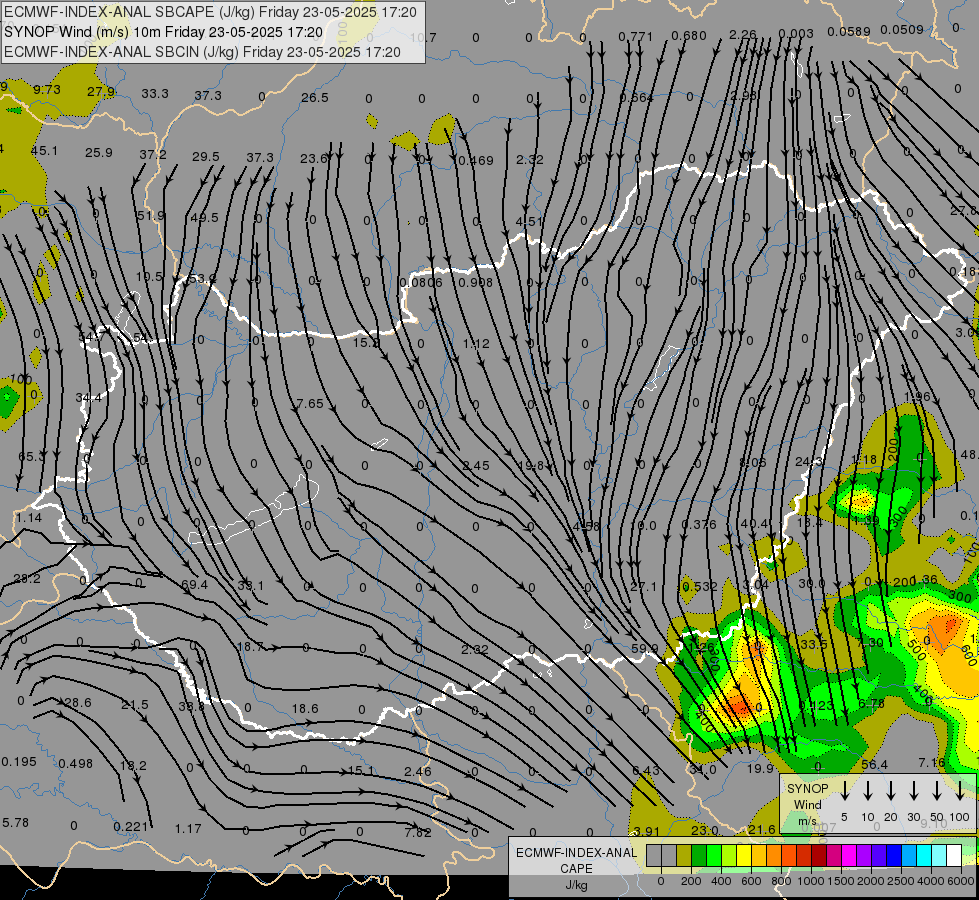The height and width of the screenshot is (900, 979).
Task: Click the map value '2.45'
Action: click(x=476, y=465)
